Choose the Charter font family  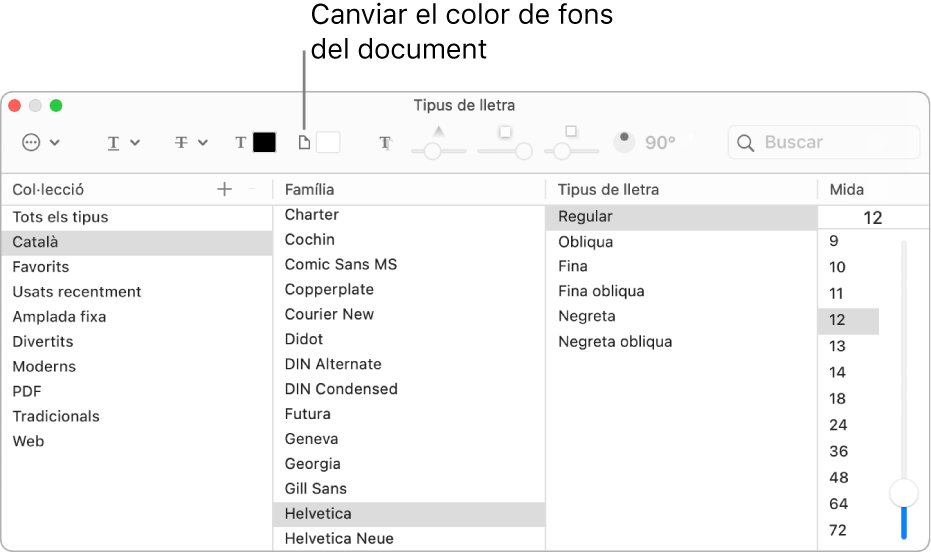pos(409,215)
